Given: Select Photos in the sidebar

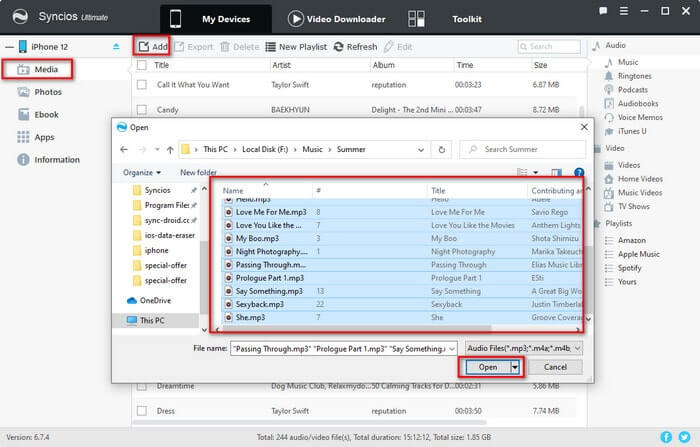Looking at the screenshot, I should (39, 92).
